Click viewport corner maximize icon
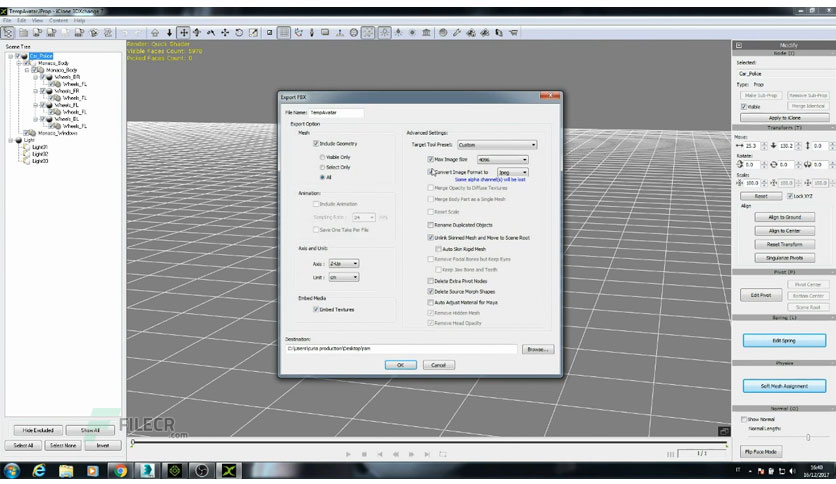 (x=724, y=431)
